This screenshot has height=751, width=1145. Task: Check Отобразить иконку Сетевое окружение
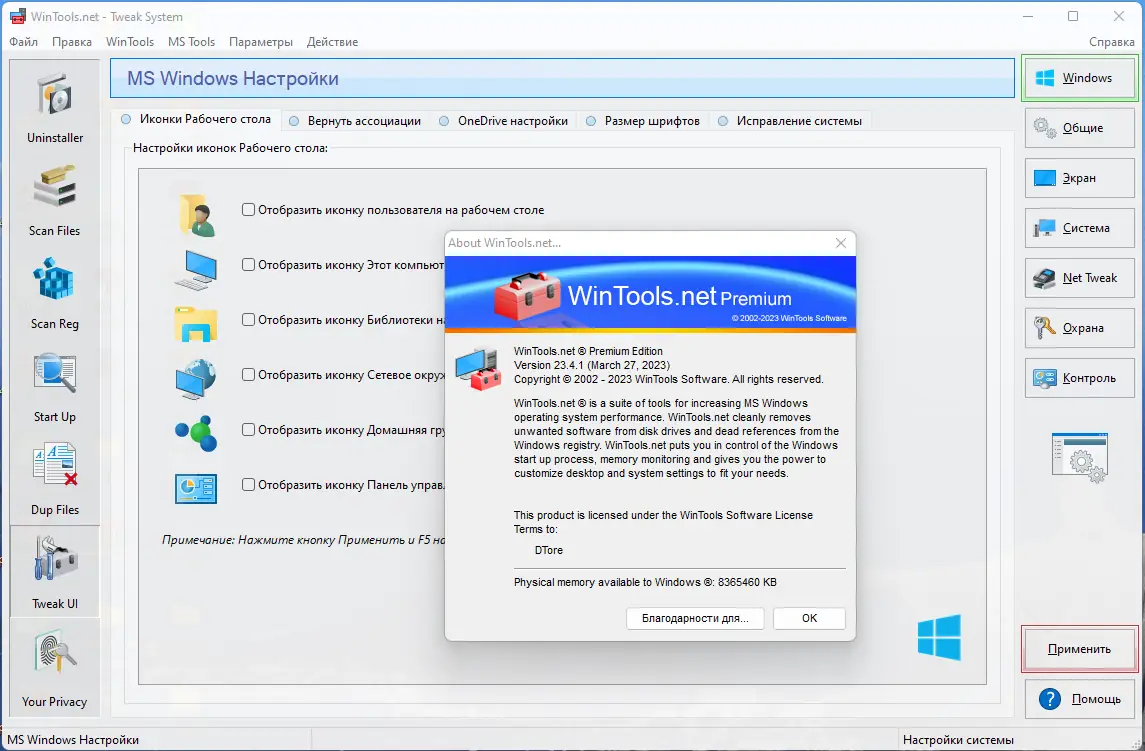[248, 375]
